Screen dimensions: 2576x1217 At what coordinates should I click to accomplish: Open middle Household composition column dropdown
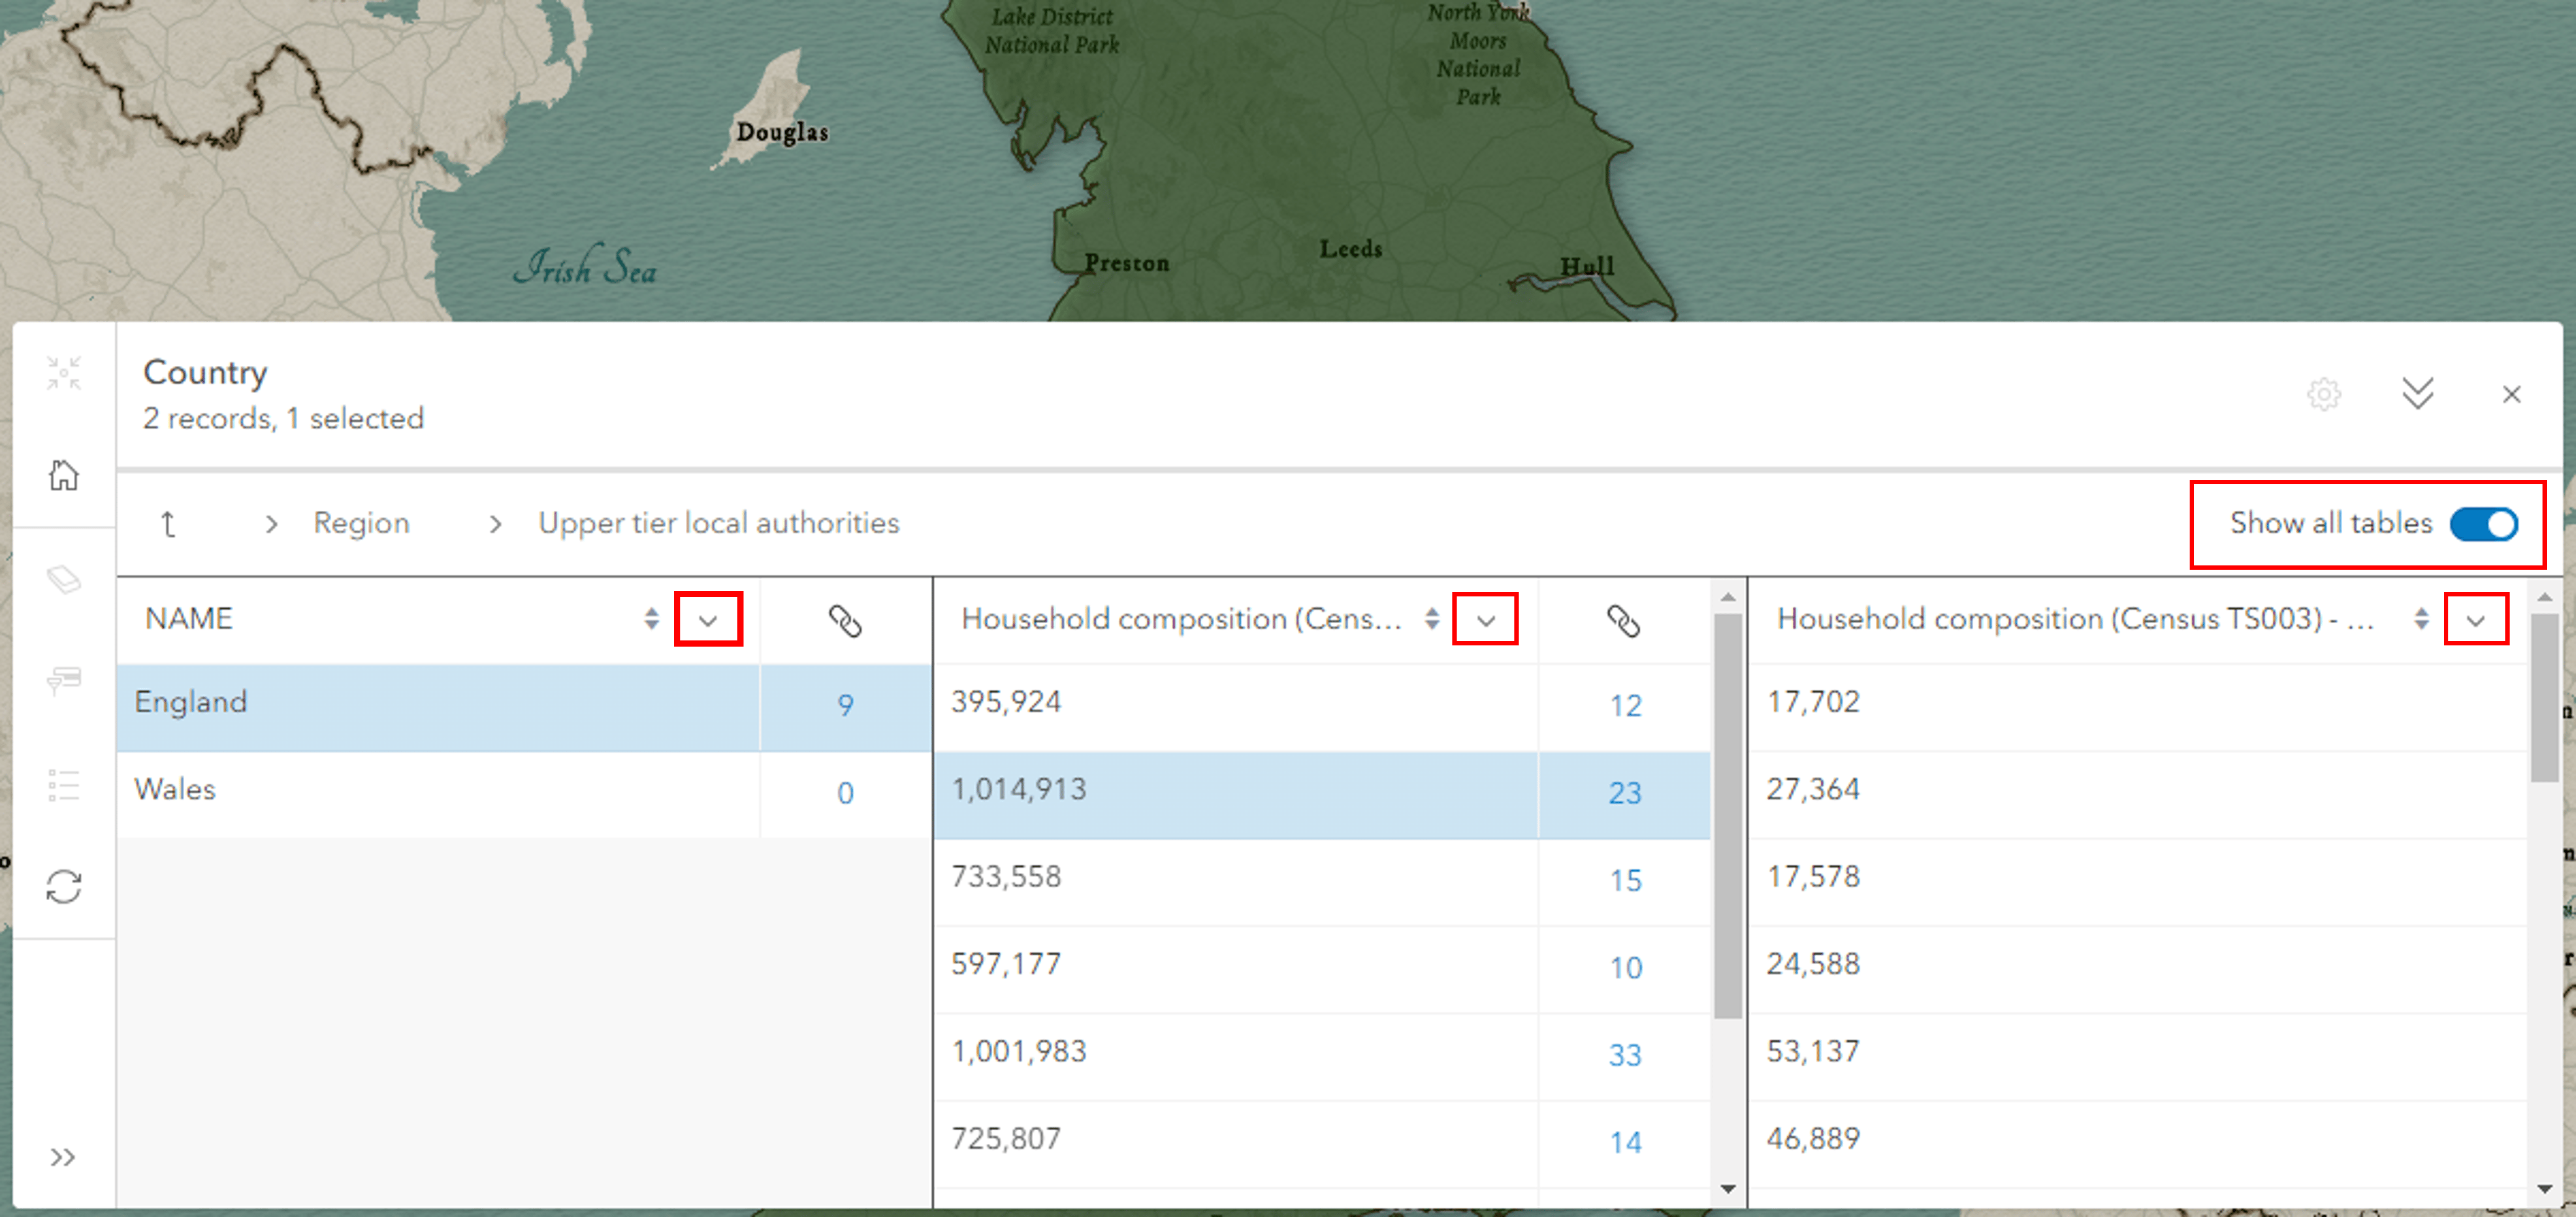(x=1485, y=620)
